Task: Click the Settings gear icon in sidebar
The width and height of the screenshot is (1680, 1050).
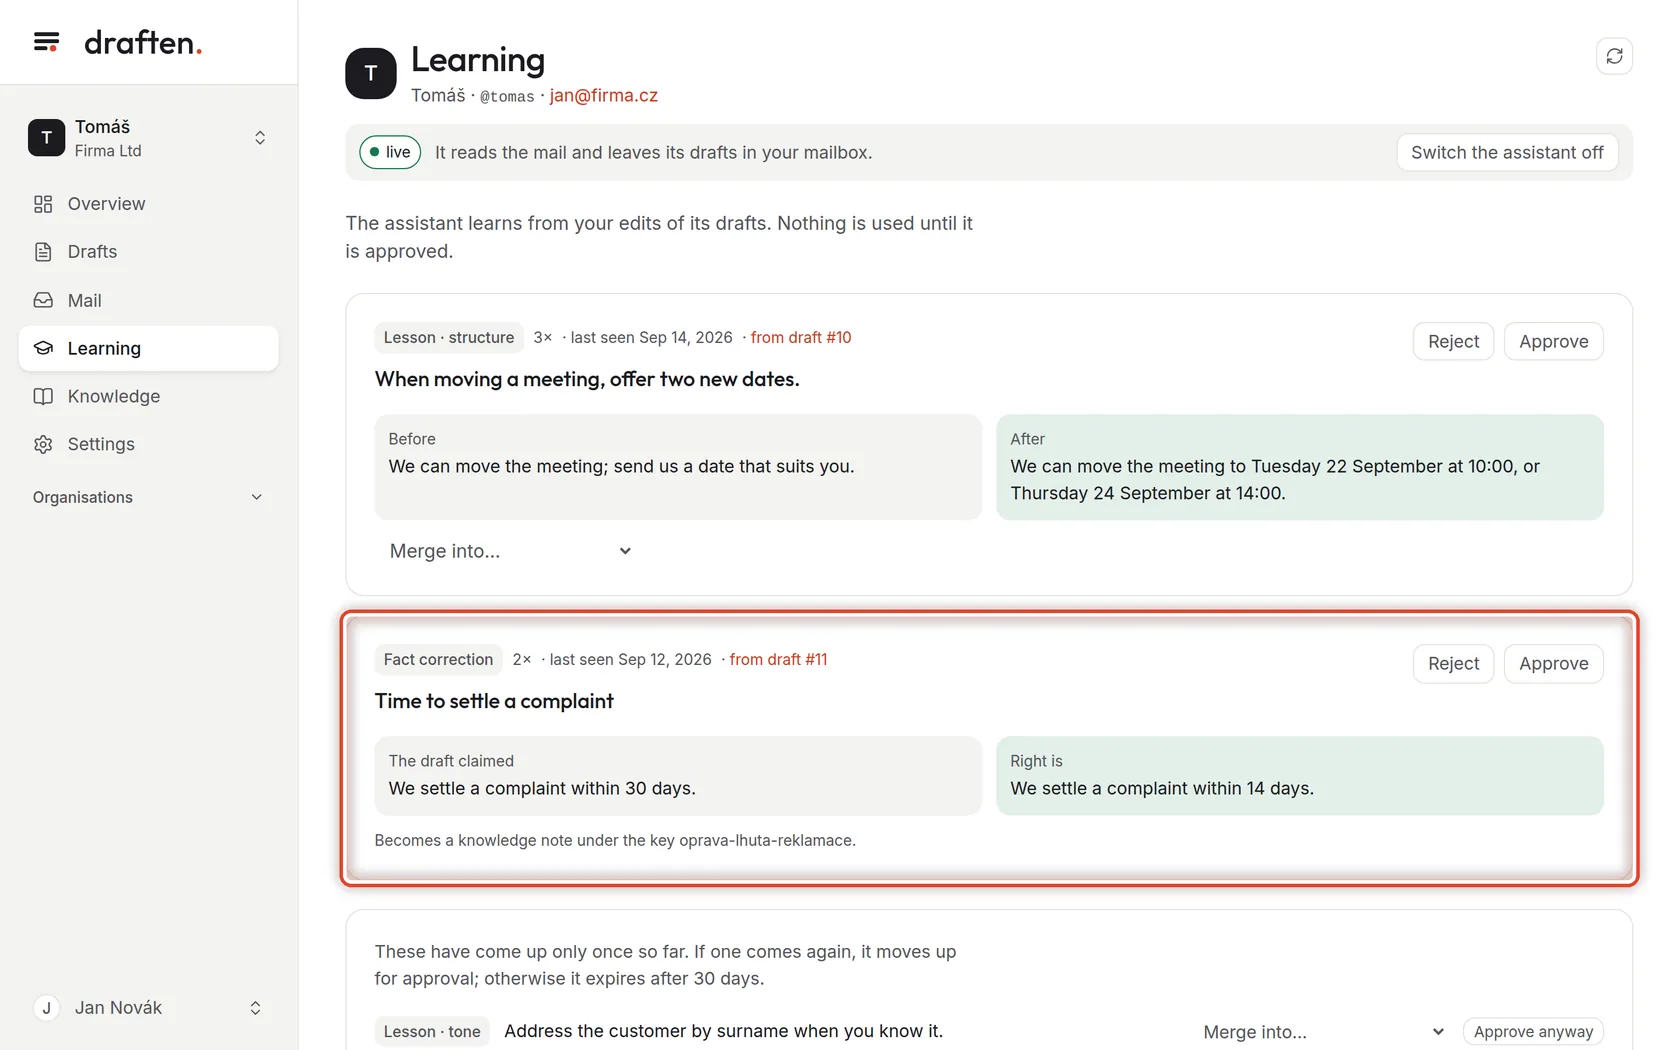Action: point(43,444)
